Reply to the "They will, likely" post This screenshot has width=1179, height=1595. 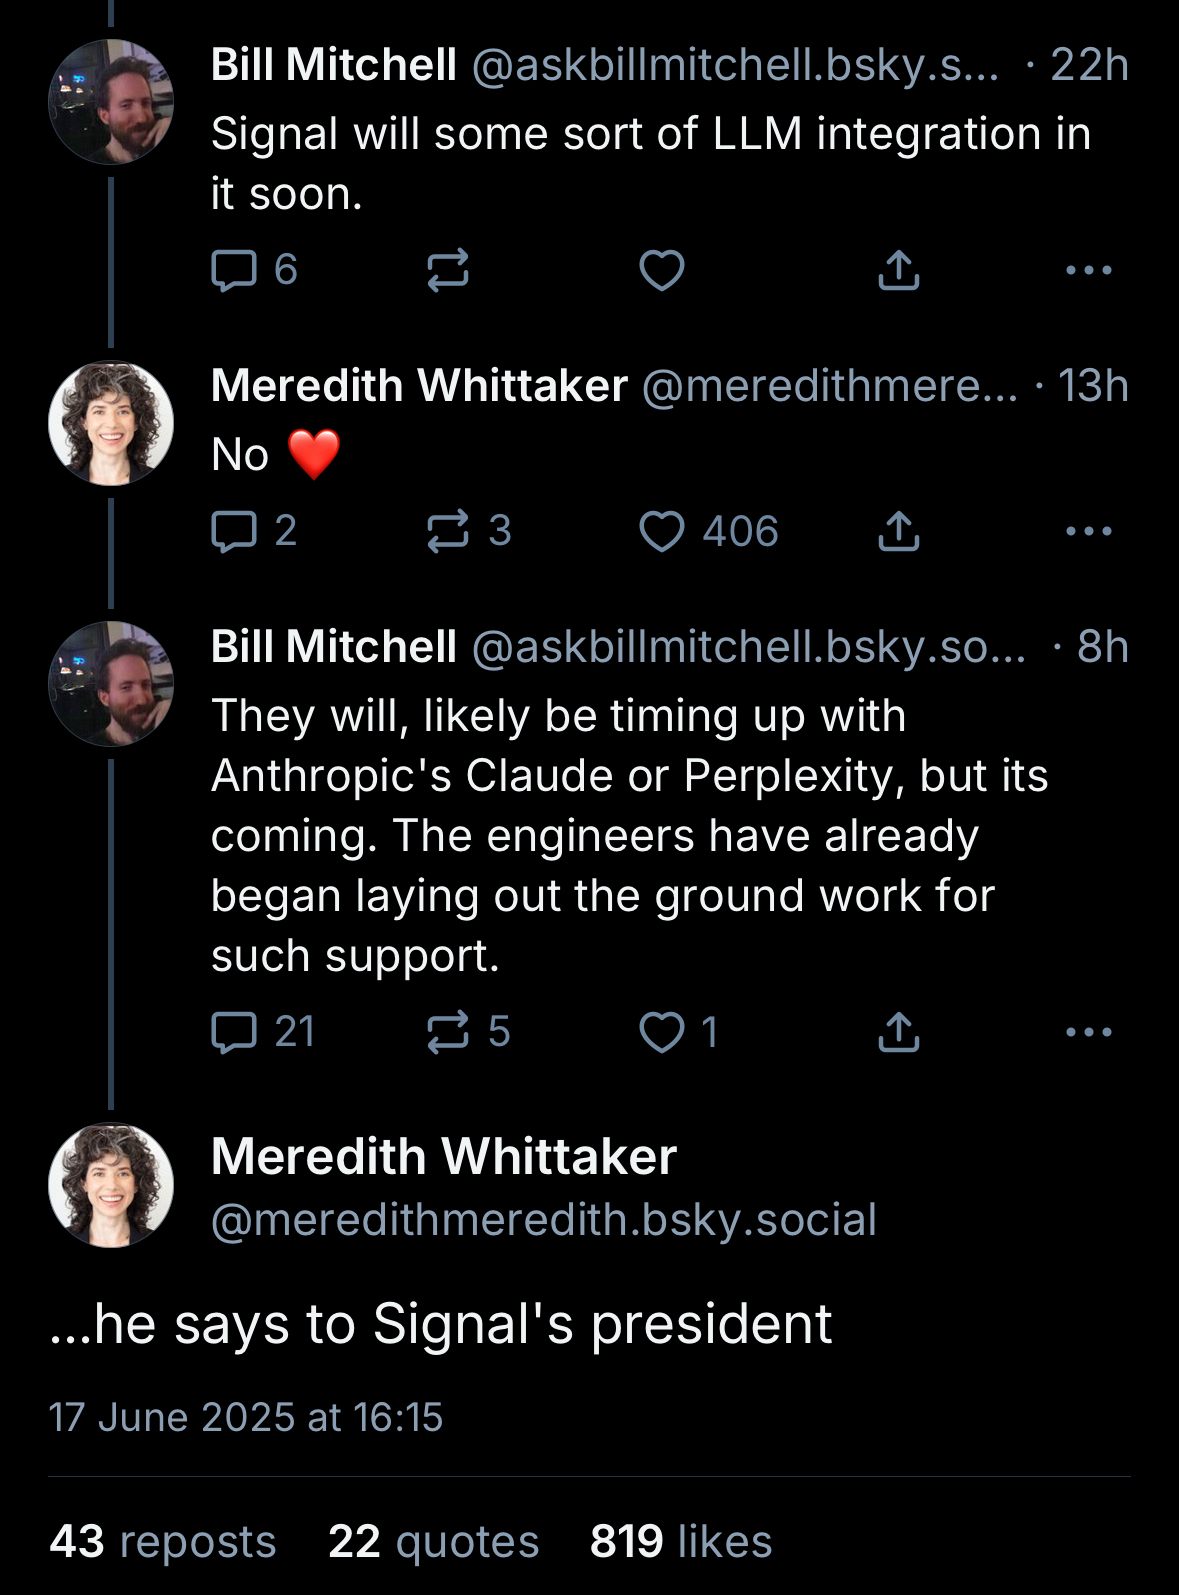pos(235,1032)
